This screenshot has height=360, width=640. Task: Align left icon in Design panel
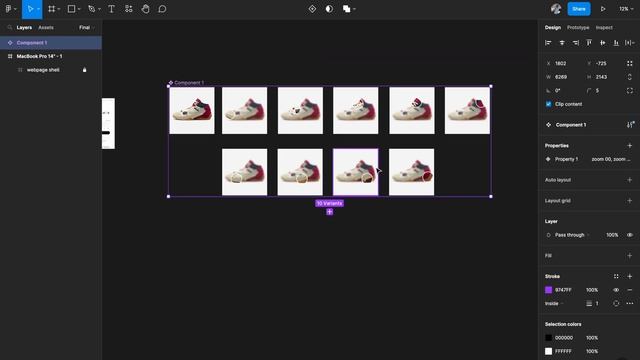point(548,43)
